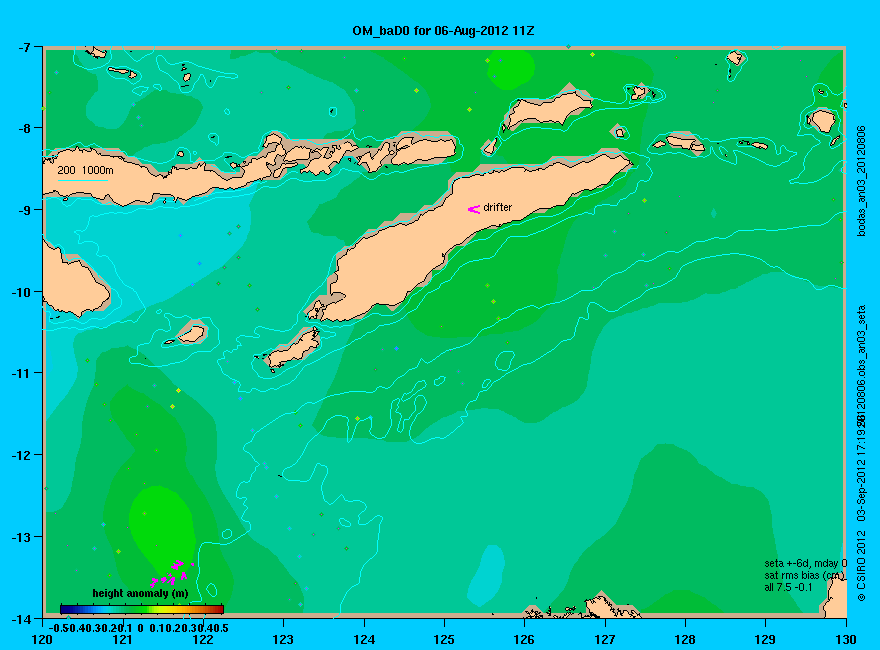Click the vertical "© CSIRO 2012" copyright text
880x650 pixels.
(861, 566)
